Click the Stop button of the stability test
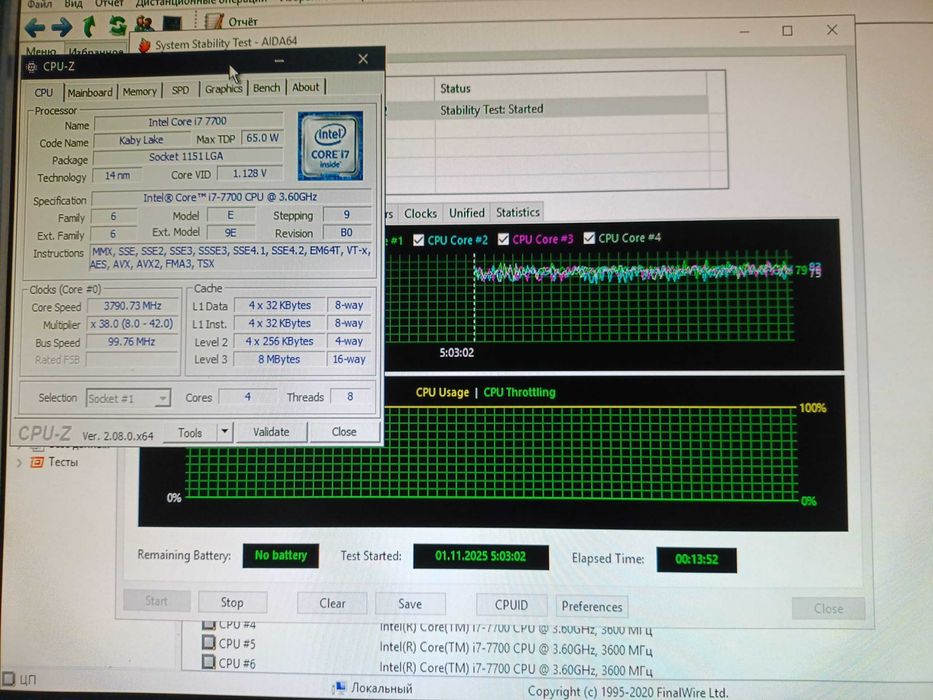 (x=232, y=602)
